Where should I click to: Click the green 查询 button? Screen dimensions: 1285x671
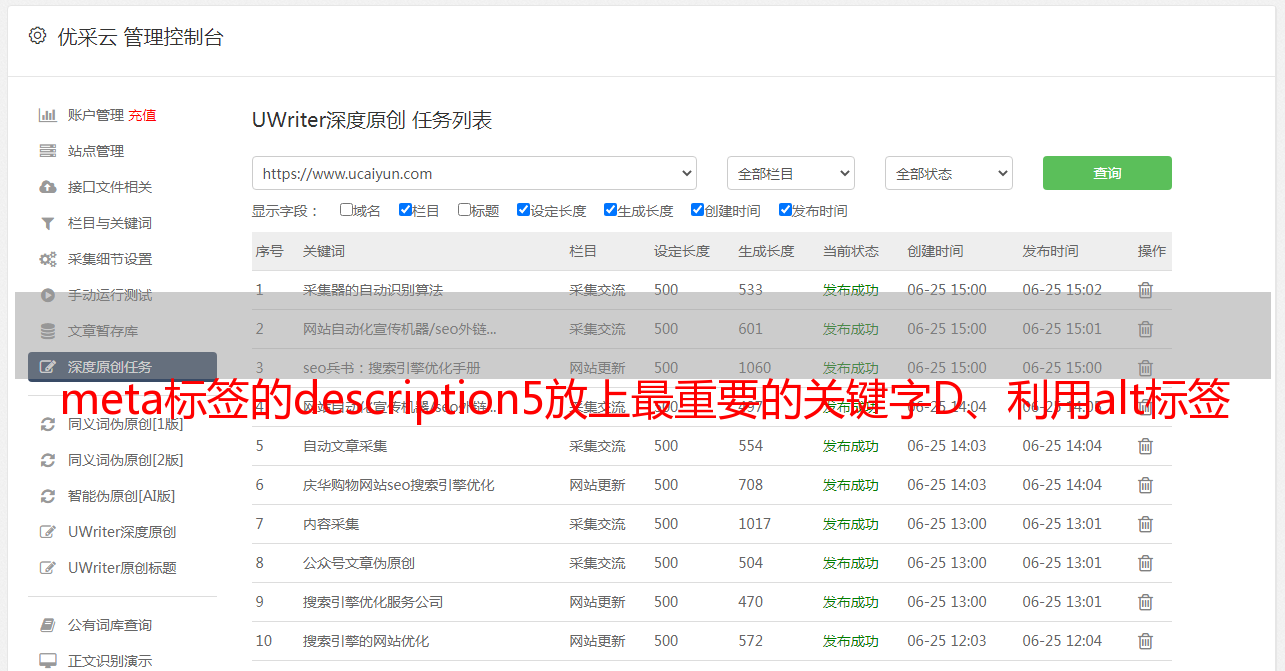coord(1107,173)
